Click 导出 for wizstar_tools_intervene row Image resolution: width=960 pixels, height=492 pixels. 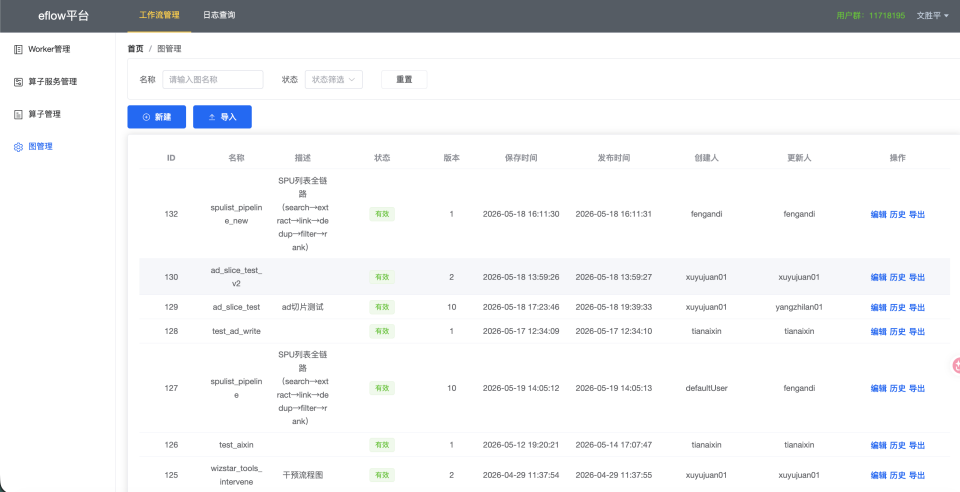click(917, 475)
